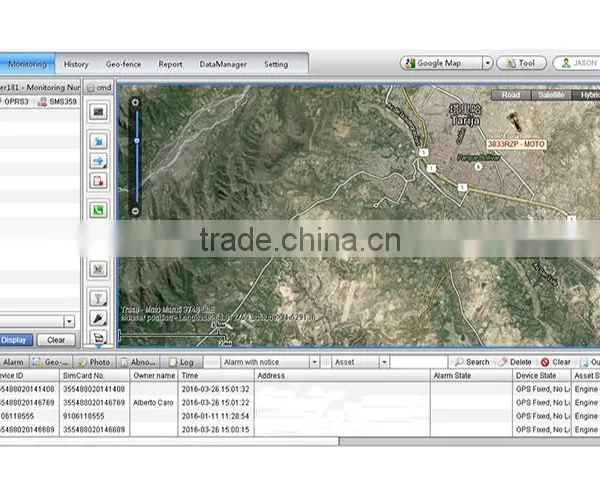Select the time cell 2016-01-11 11:28:54
This screenshot has height=500, width=600.
(216, 416)
